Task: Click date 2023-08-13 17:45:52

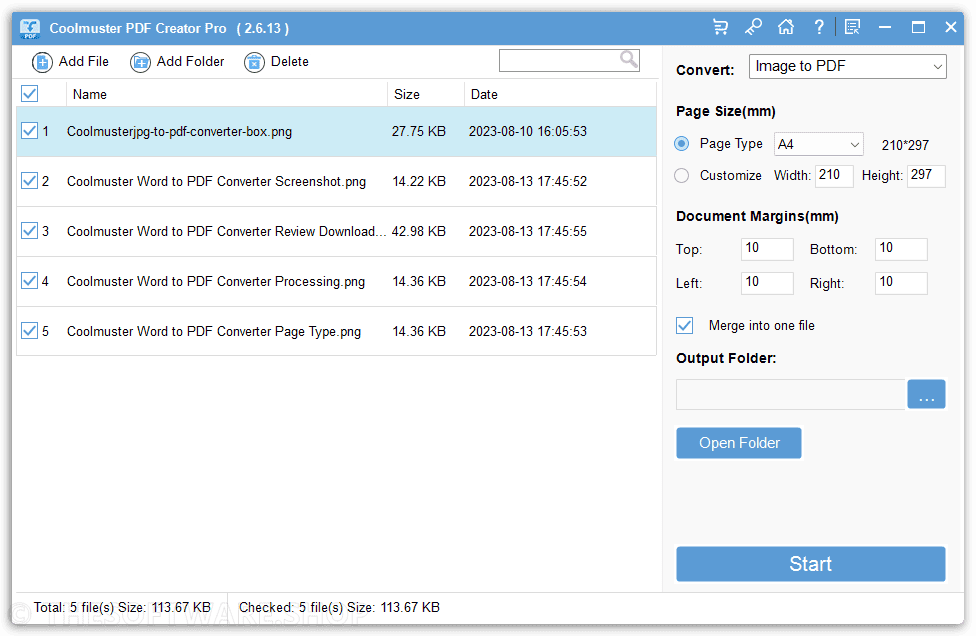Action: click(x=527, y=181)
